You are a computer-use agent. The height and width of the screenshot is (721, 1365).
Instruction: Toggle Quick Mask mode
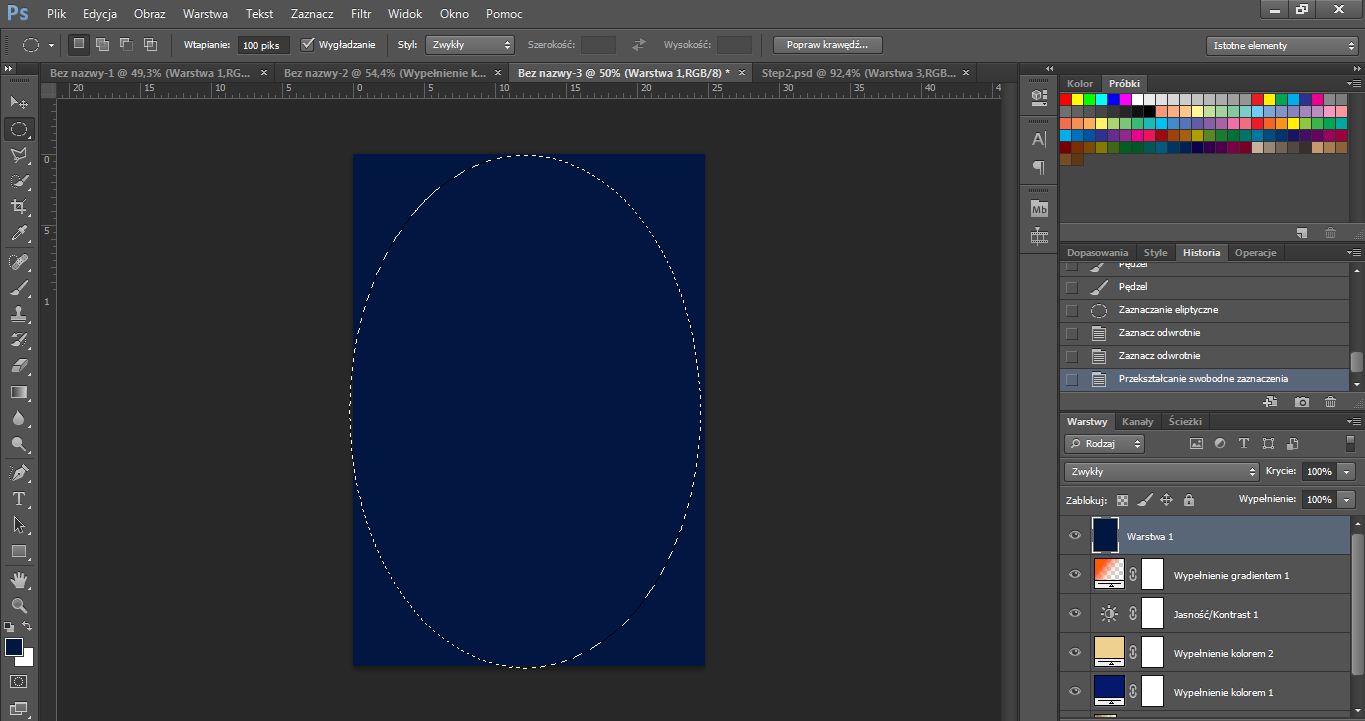coord(19,681)
